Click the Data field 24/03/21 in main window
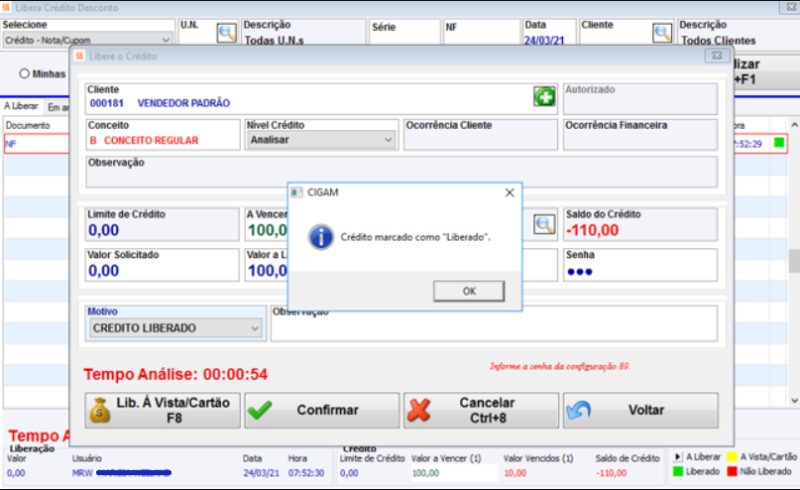This screenshot has width=800, height=490. coord(544,40)
